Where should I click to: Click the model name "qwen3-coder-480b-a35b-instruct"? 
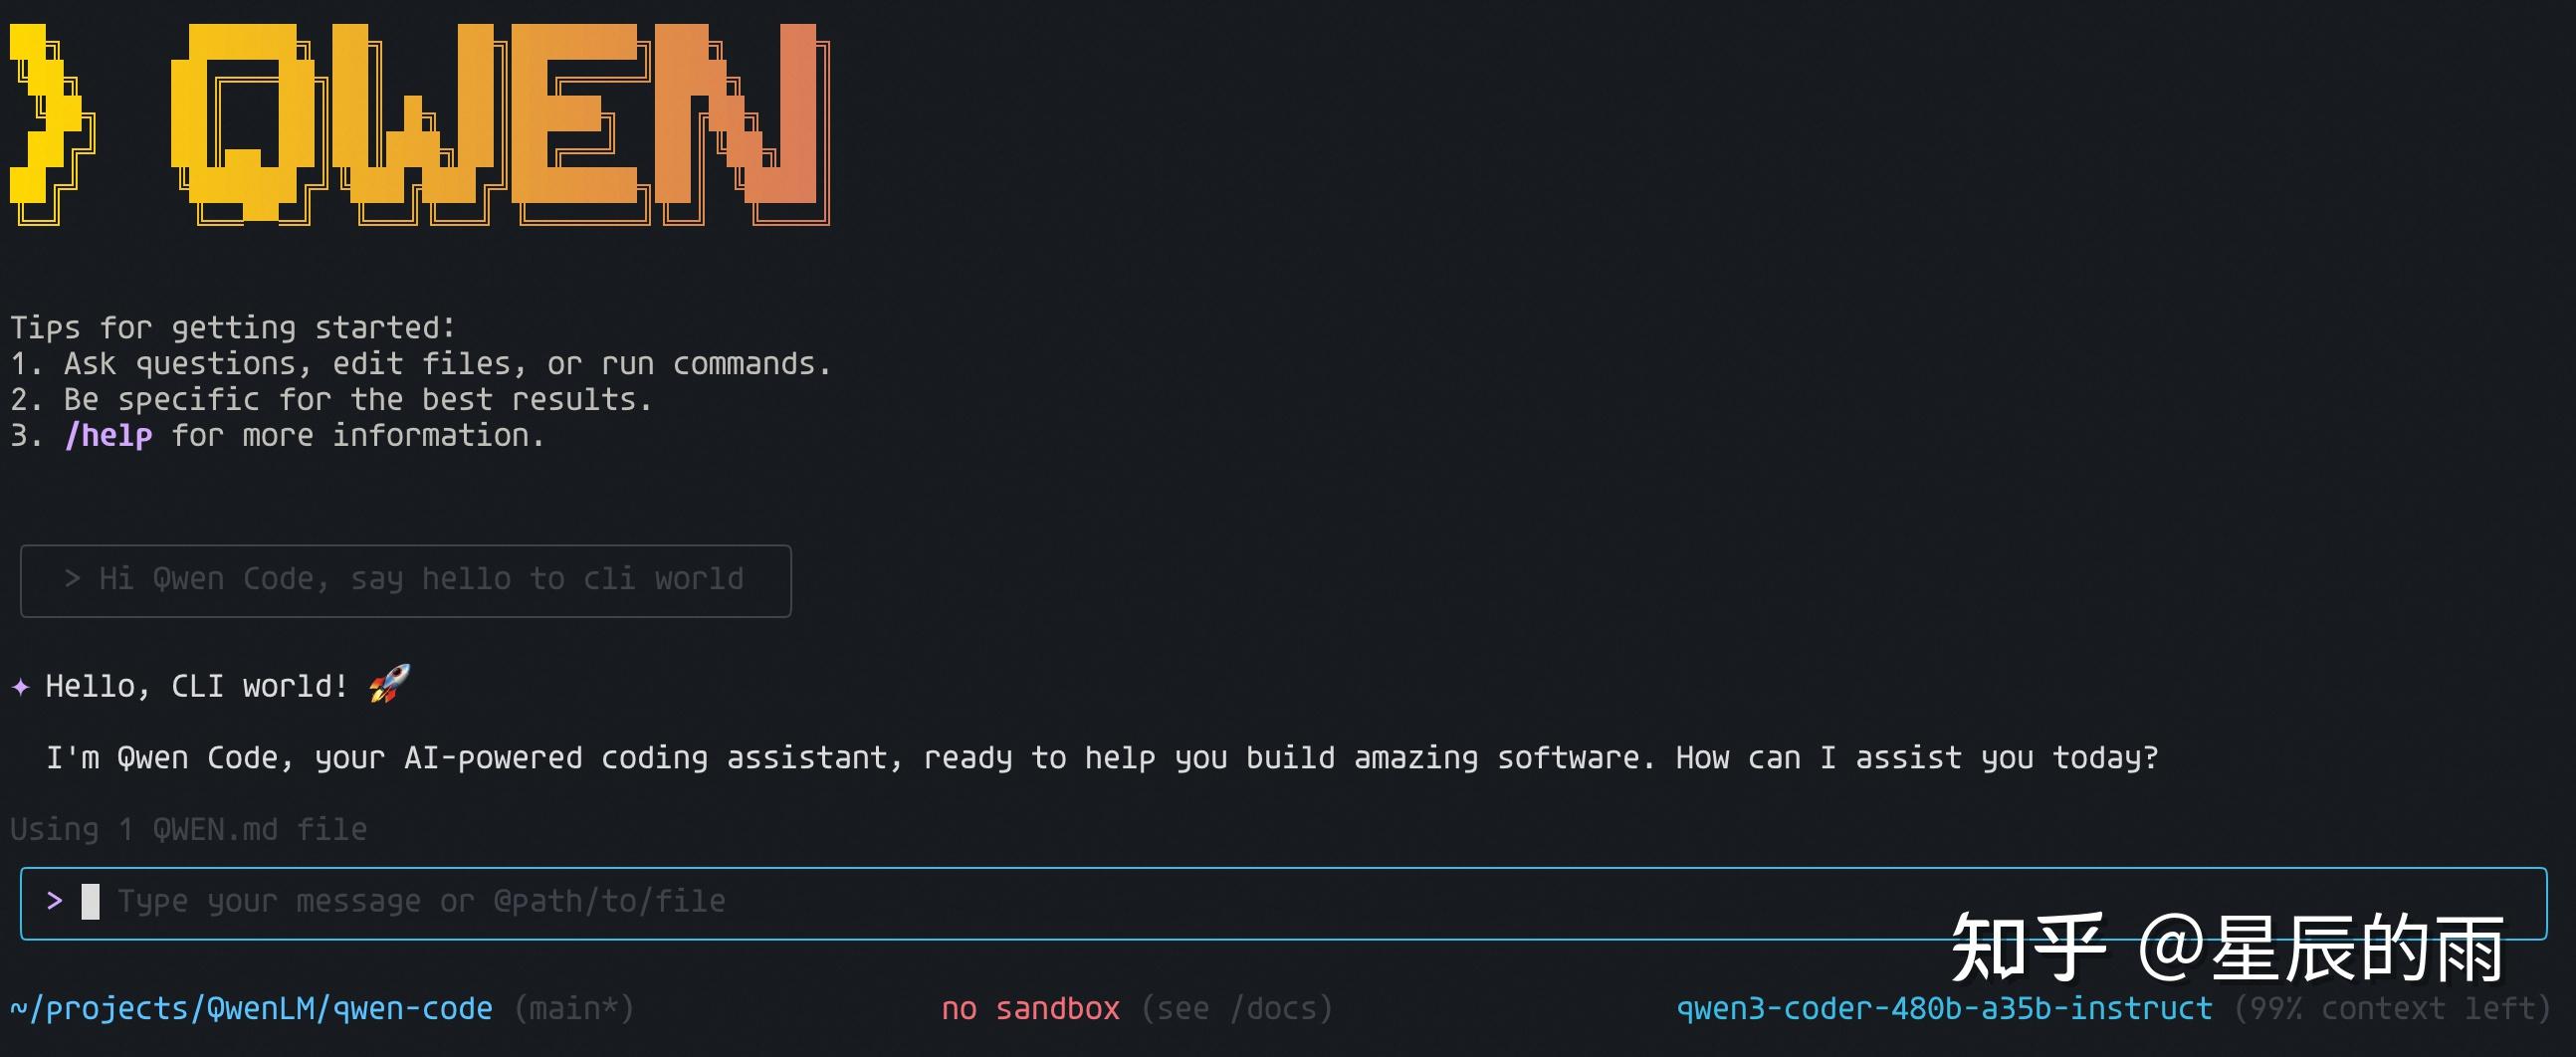click(x=1944, y=1008)
